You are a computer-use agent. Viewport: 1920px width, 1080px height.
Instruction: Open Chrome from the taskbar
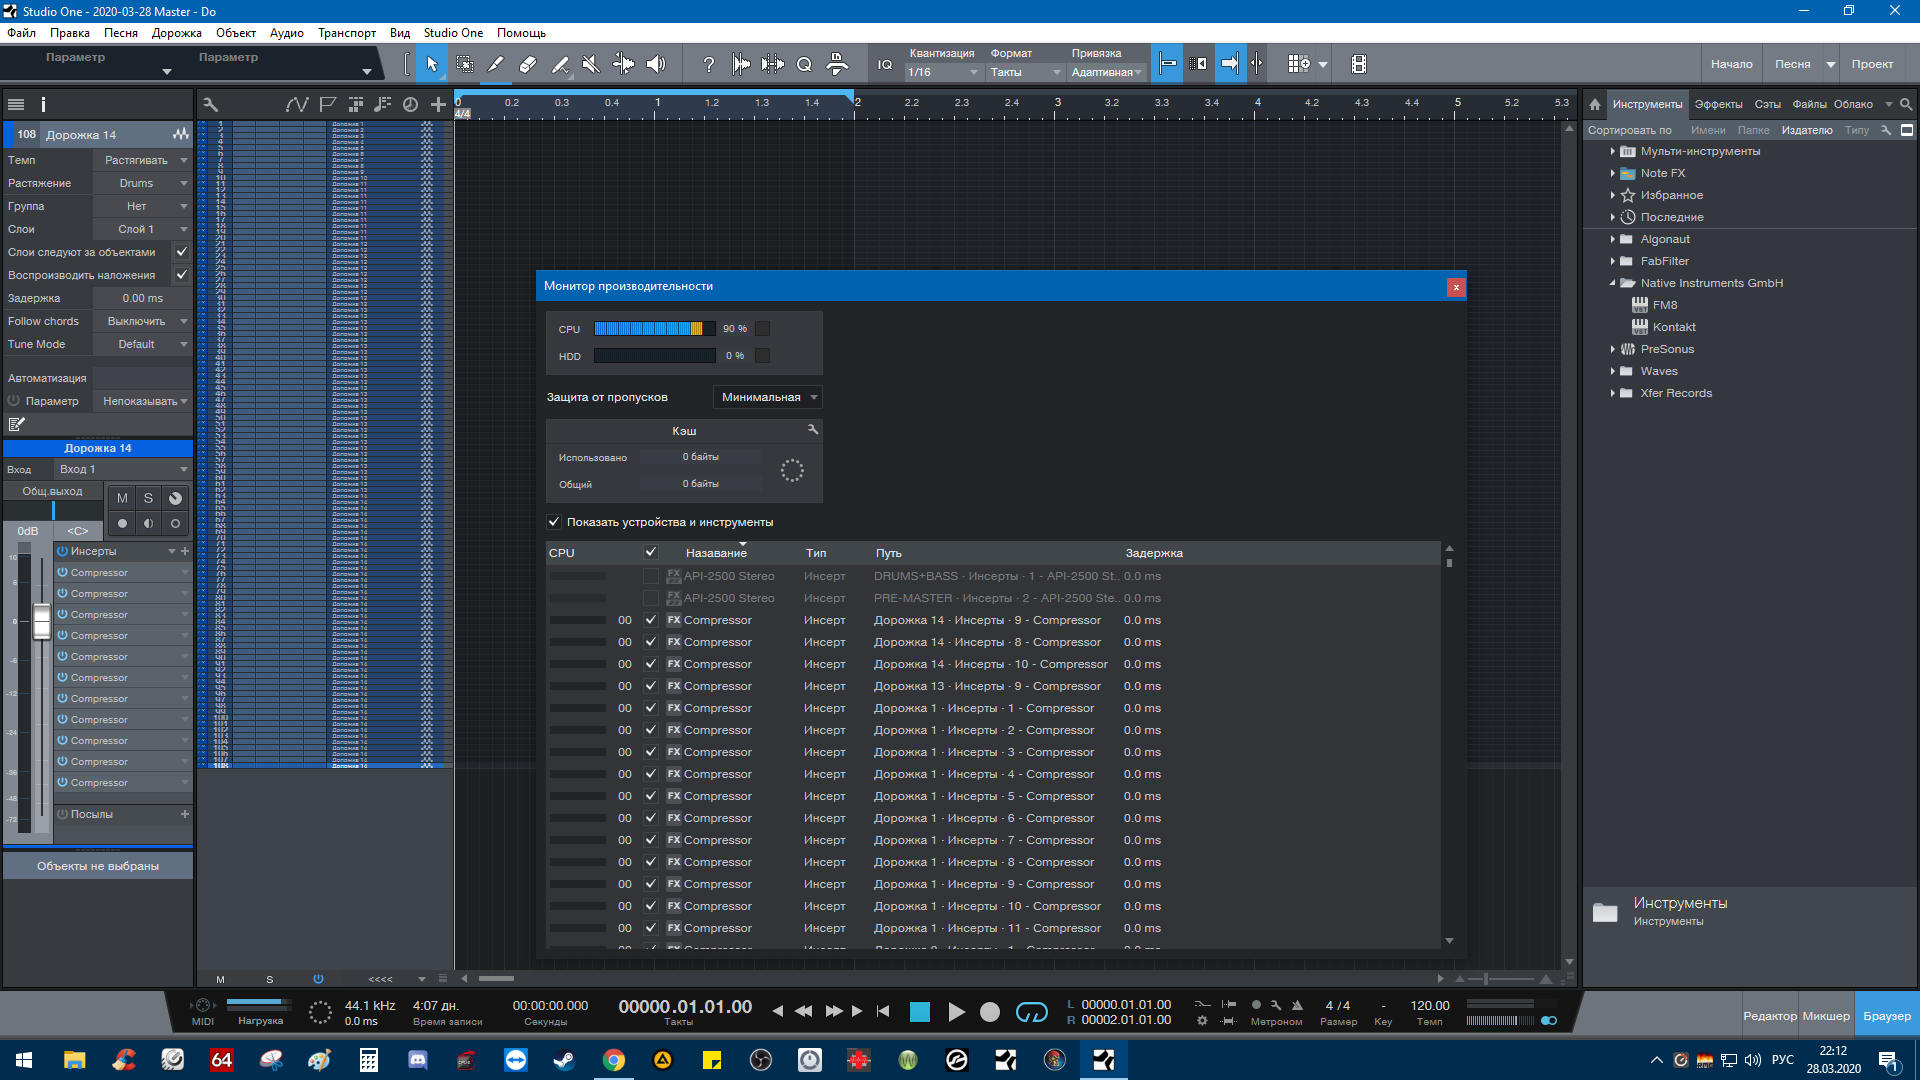[x=614, y=1060]
